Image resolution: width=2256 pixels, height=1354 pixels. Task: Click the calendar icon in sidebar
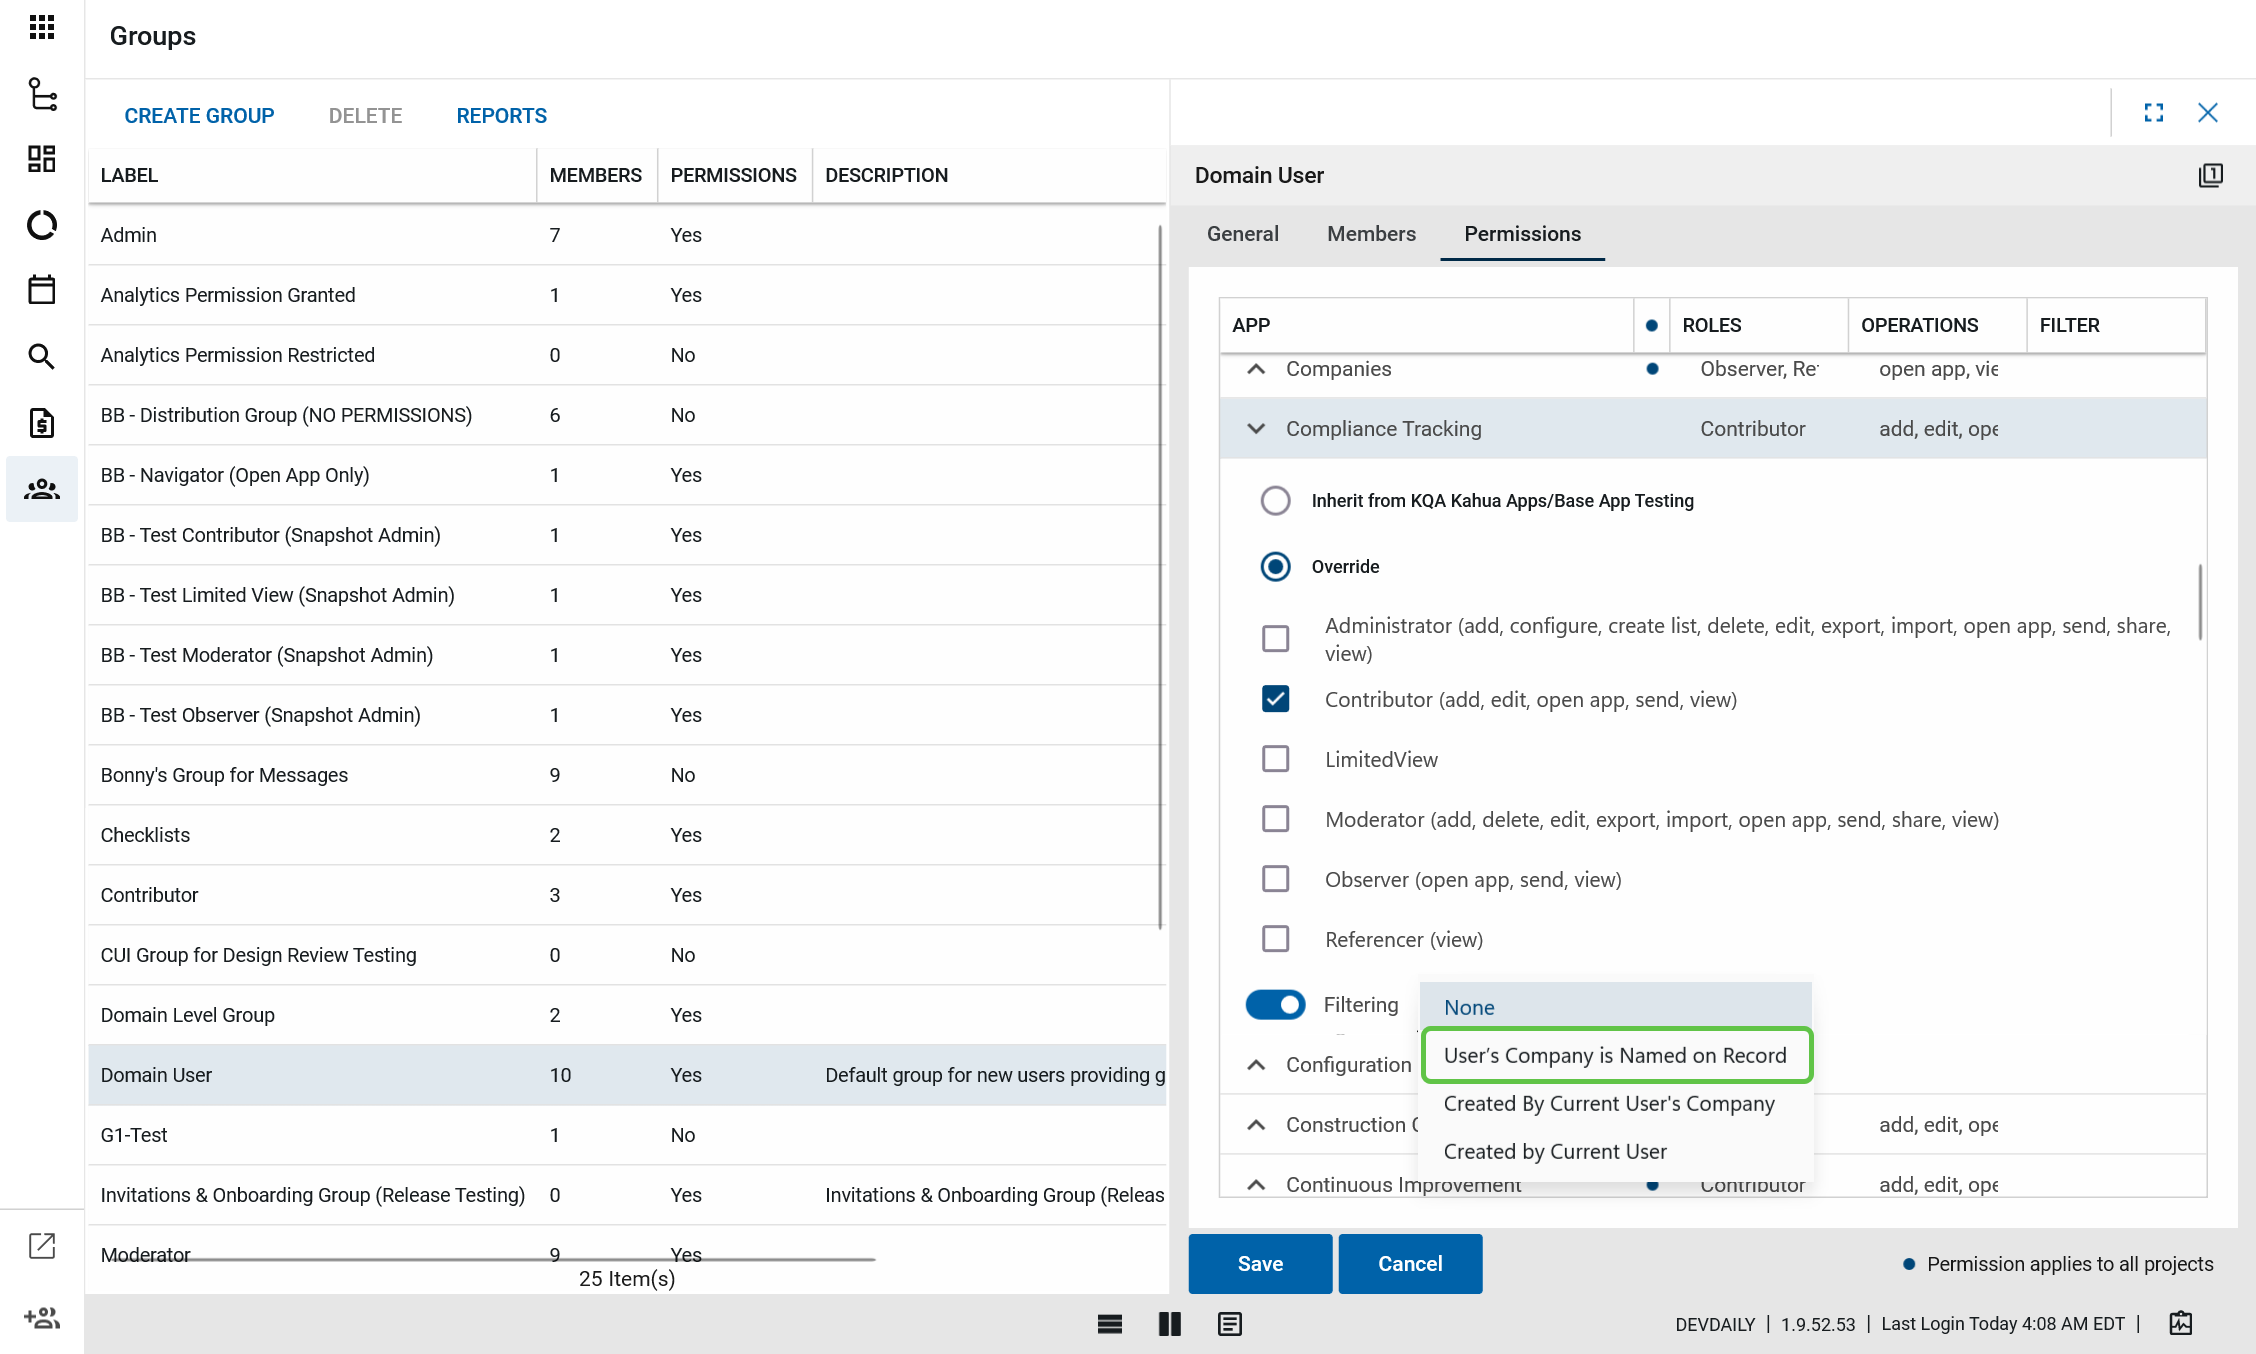click(x=42, y=290)
